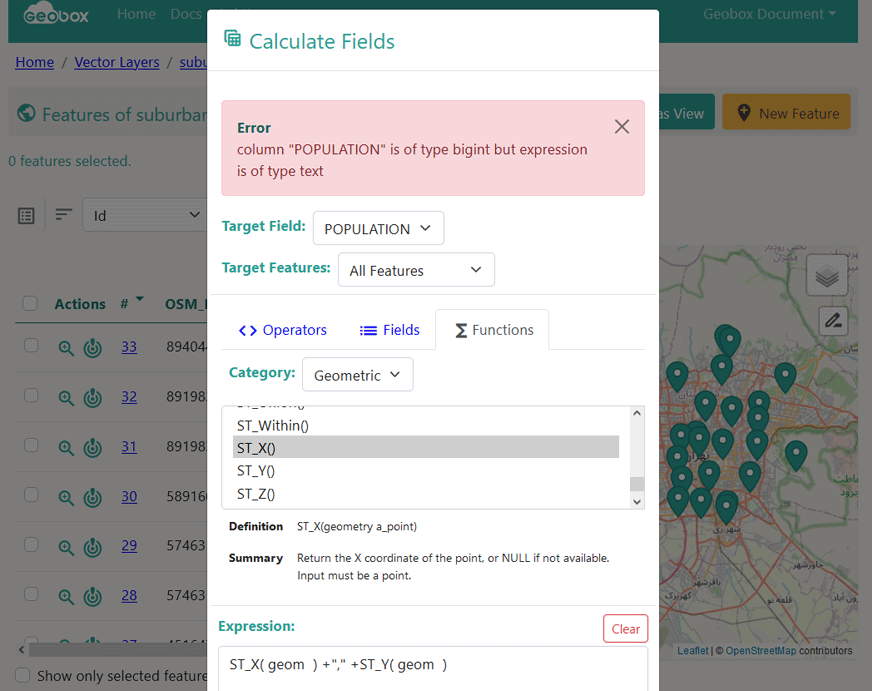The width and height of the screenshot is (872, 691).
Task: Switch to the Operators tab
Action: tap(283, 330)
